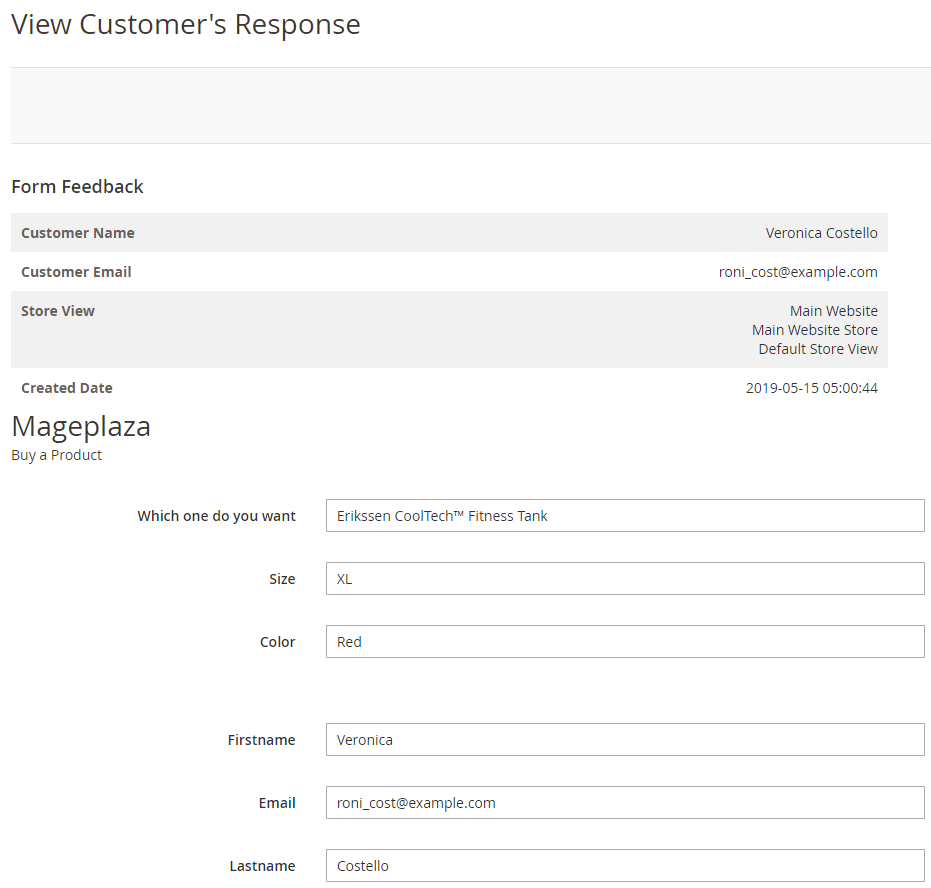The width and height of the screenshot is (931, 888).
Task: Click the "View Customer's Response" page title
Action: pos(186,25)
